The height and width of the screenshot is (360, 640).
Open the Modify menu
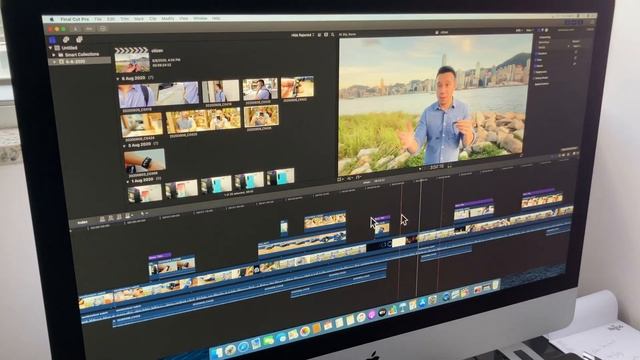point(168,19)
